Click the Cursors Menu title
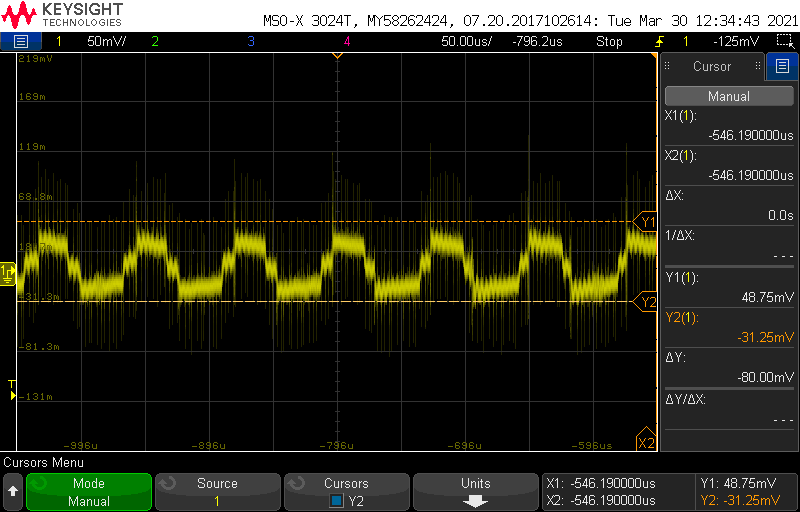 [x=43, y=463]
